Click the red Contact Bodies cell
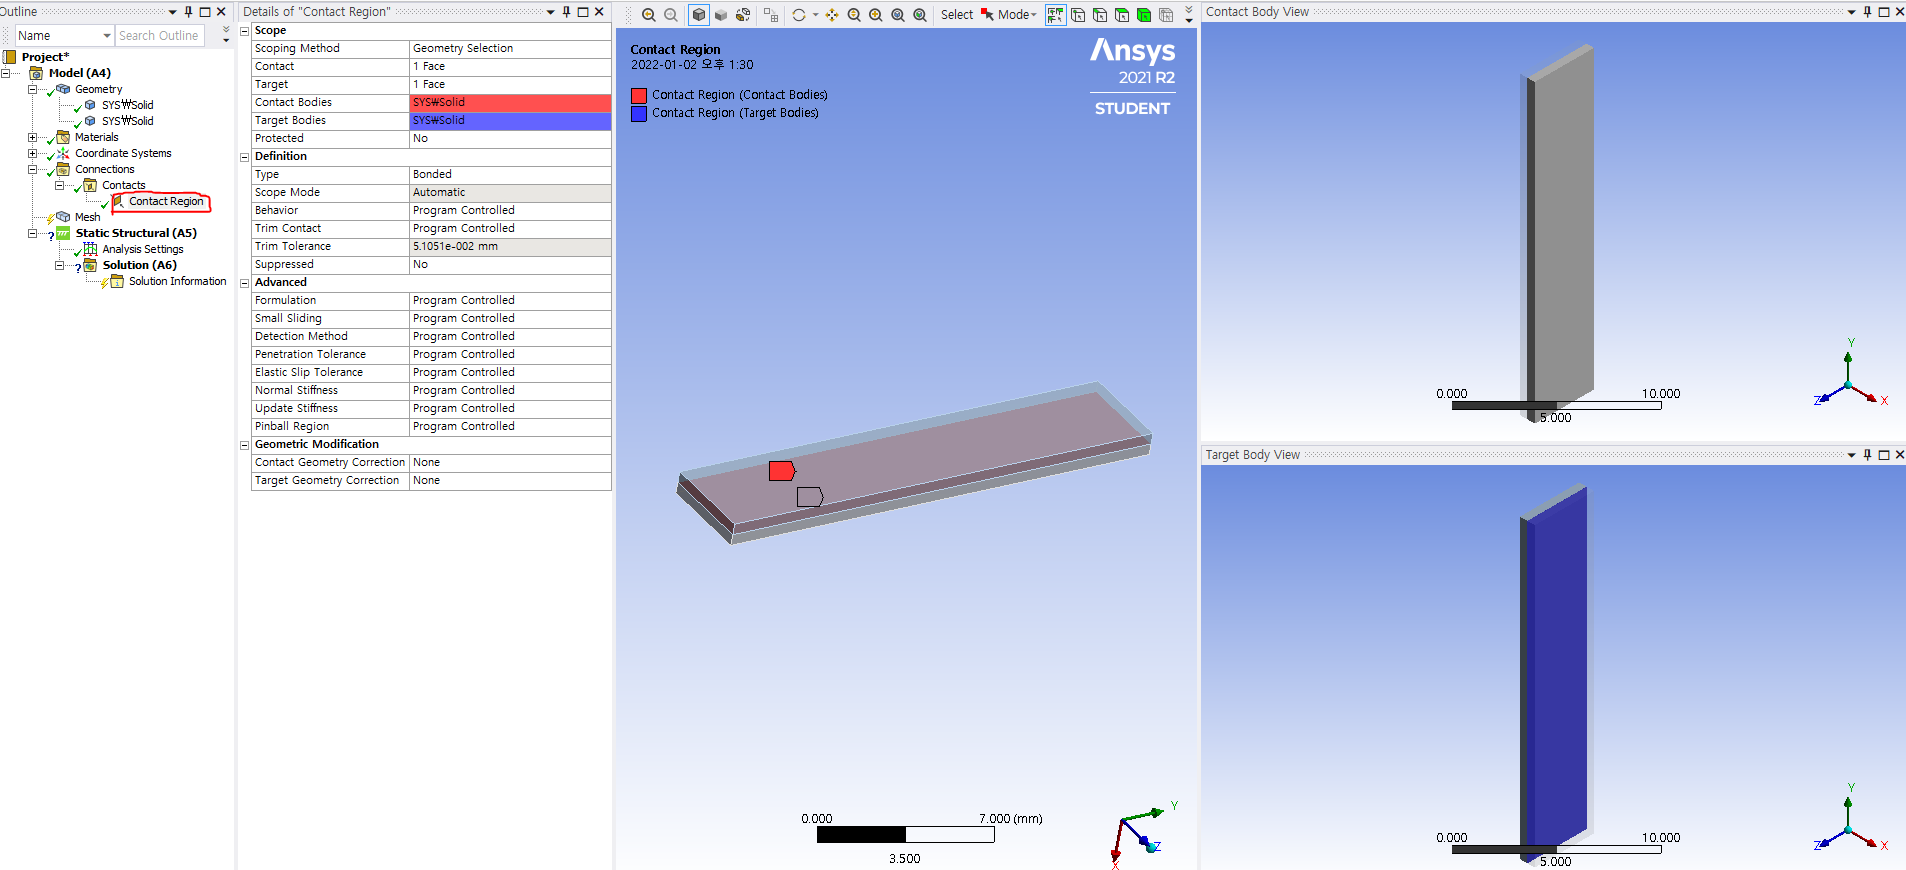Screen dimensions: 1906x870 [x=510, y=102]
